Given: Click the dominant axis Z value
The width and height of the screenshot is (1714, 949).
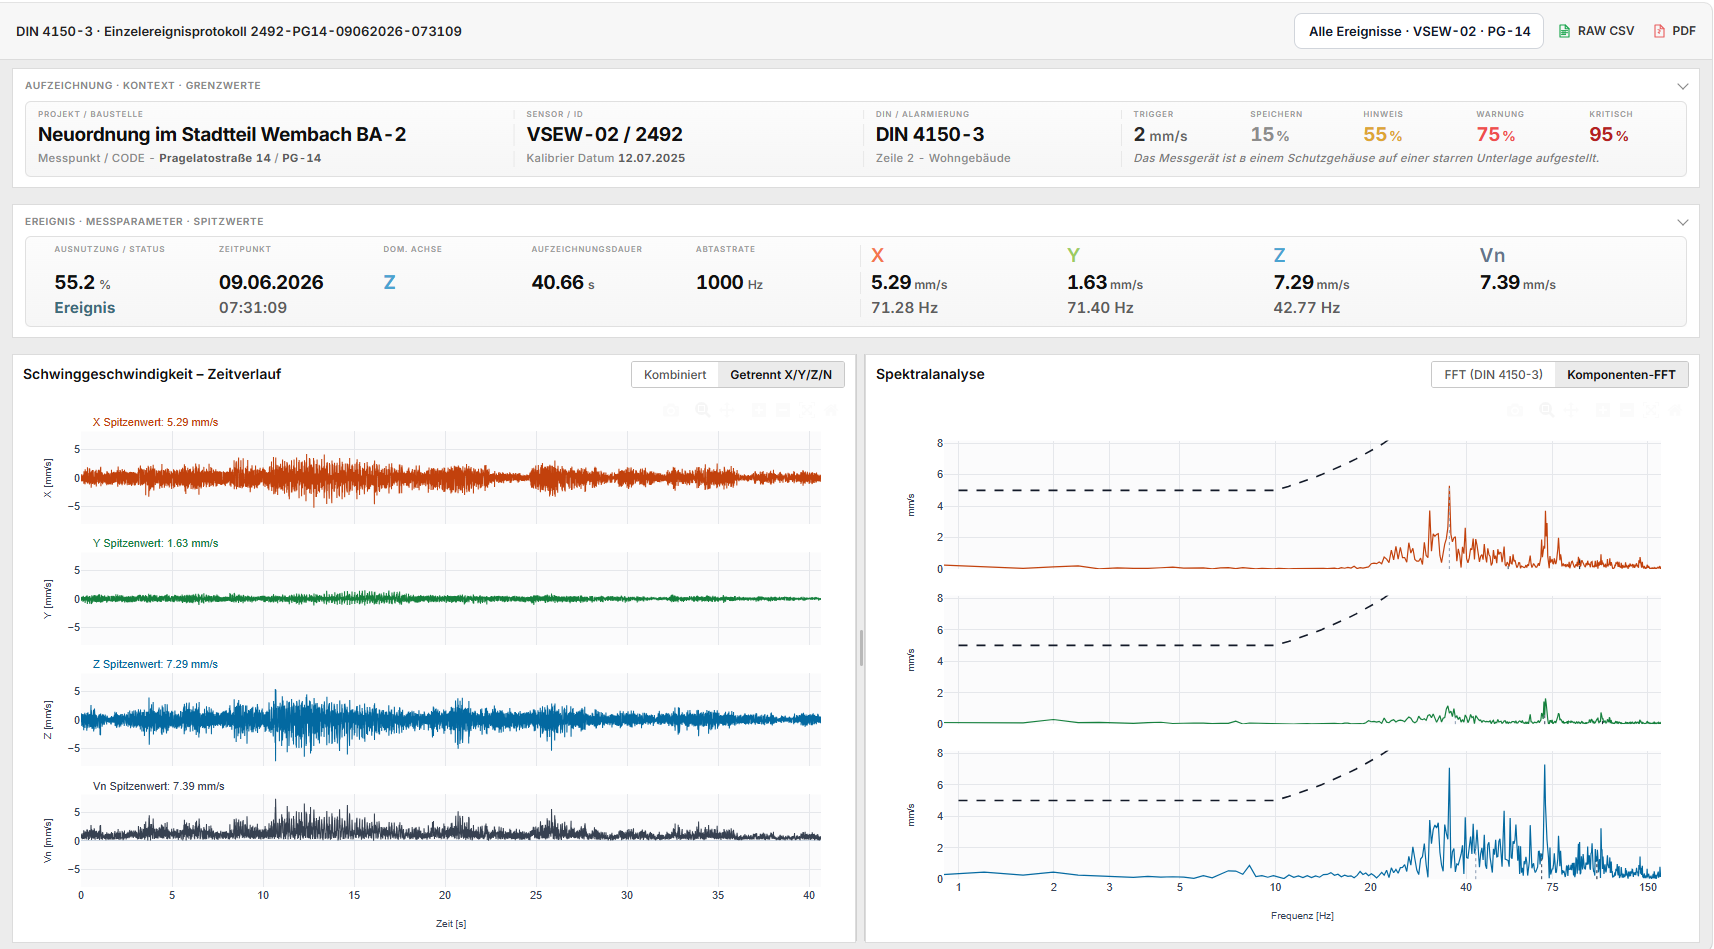Looking at the screenshot, I should (x=389, y=283).
